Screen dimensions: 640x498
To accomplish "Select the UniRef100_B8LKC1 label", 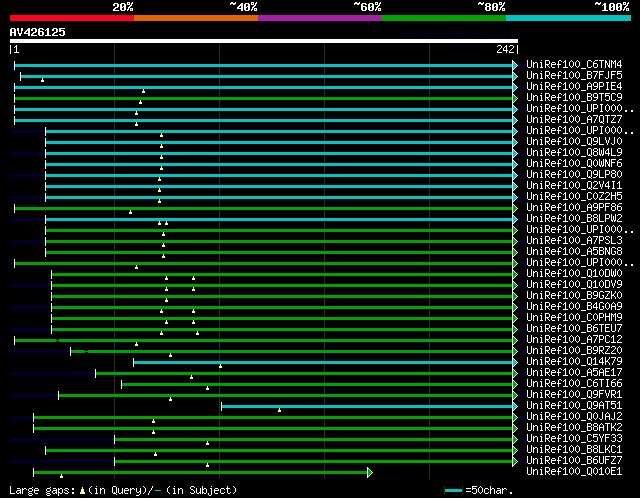I will (574, 450).
